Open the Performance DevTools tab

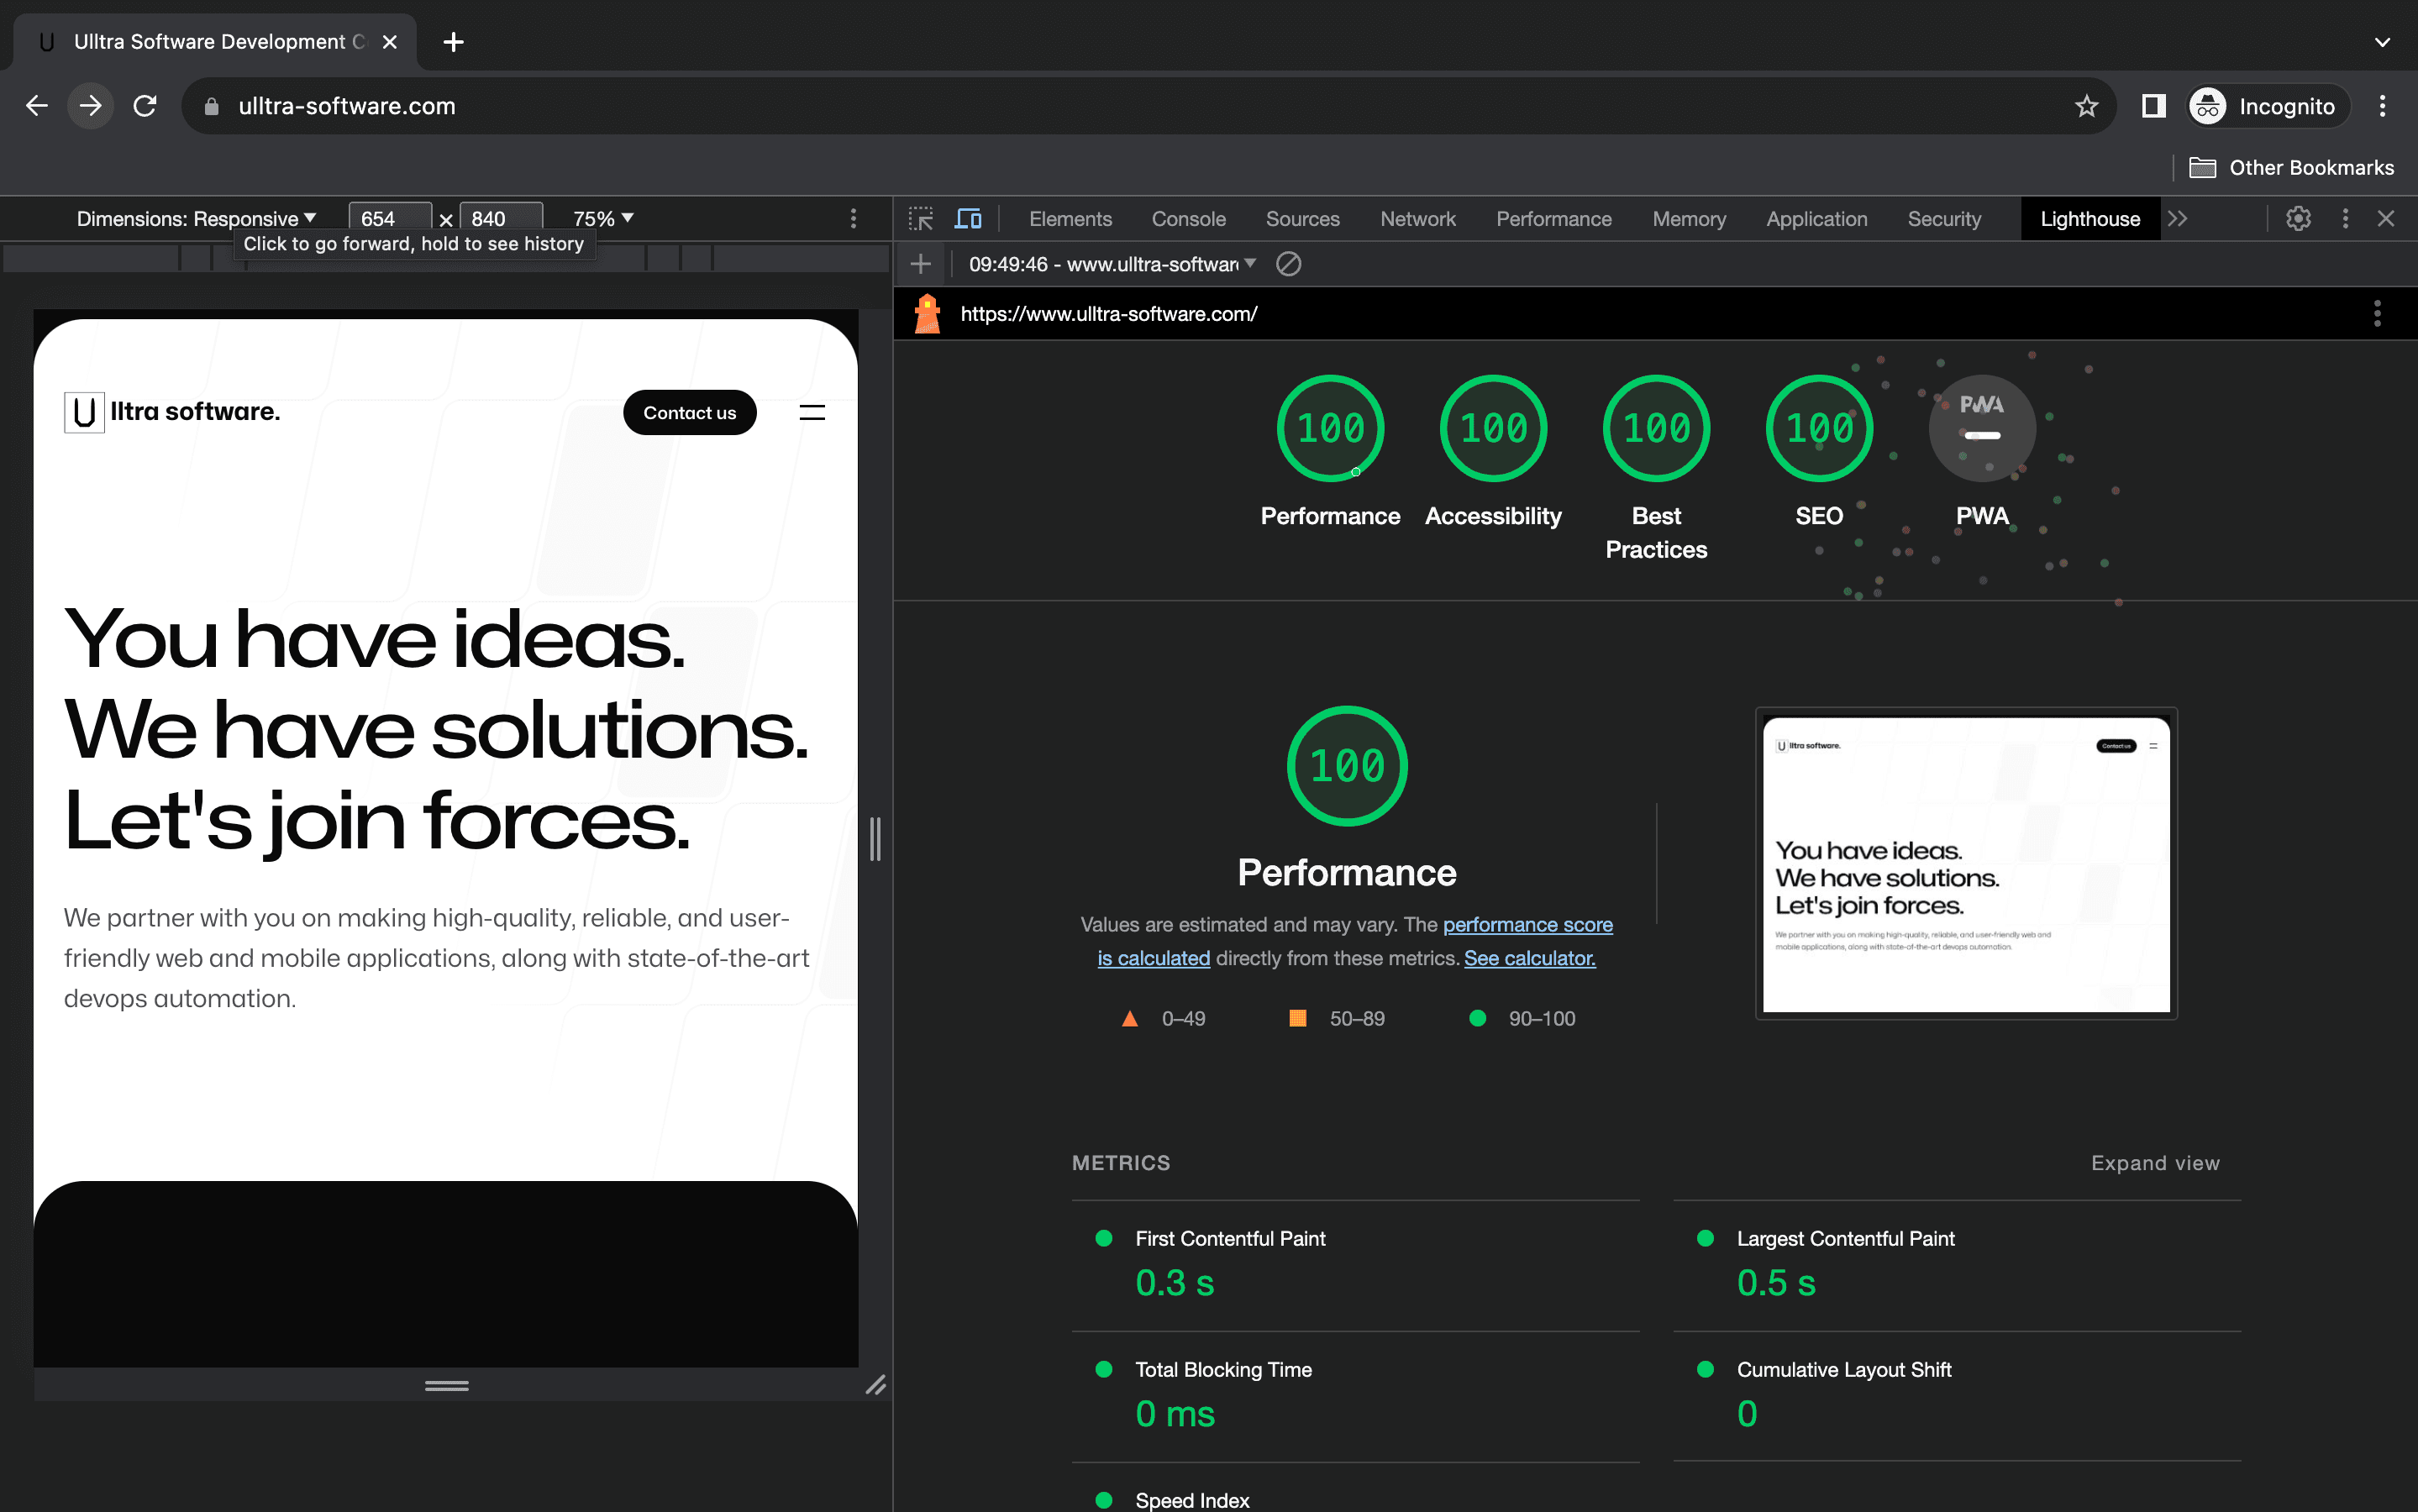point(1553,219)
